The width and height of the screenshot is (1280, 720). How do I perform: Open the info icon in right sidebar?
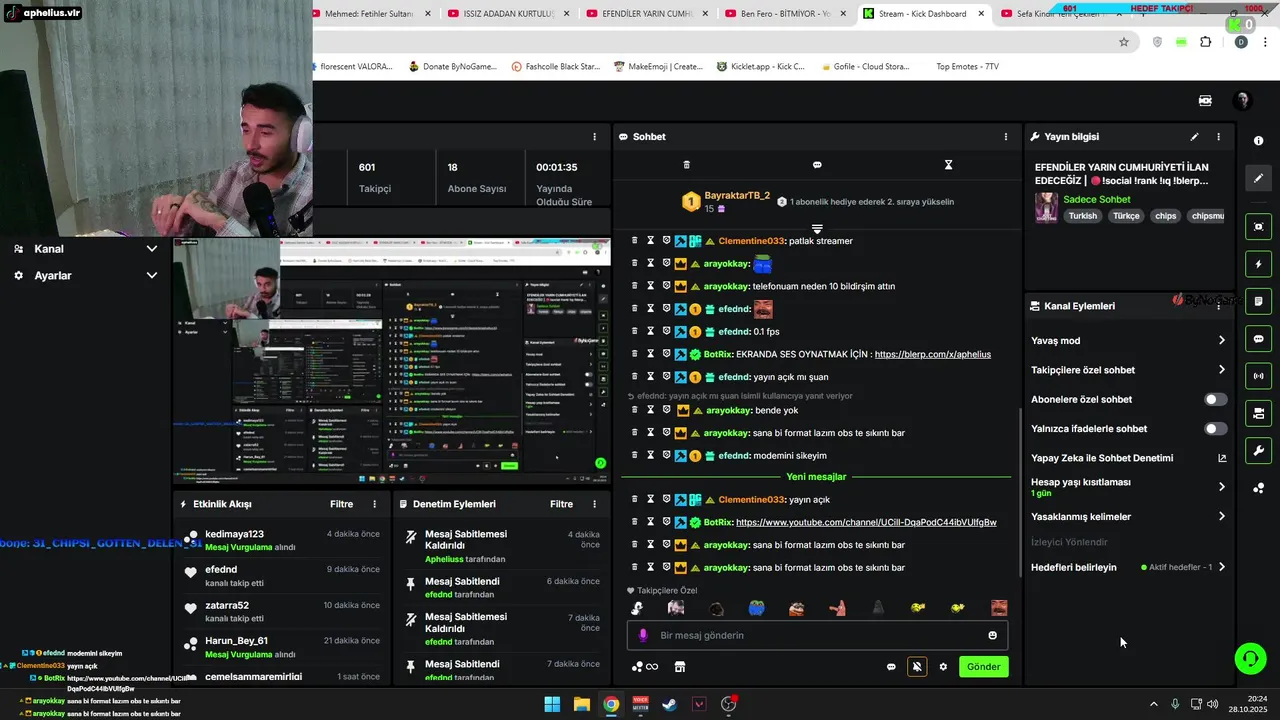point(1259,141)
